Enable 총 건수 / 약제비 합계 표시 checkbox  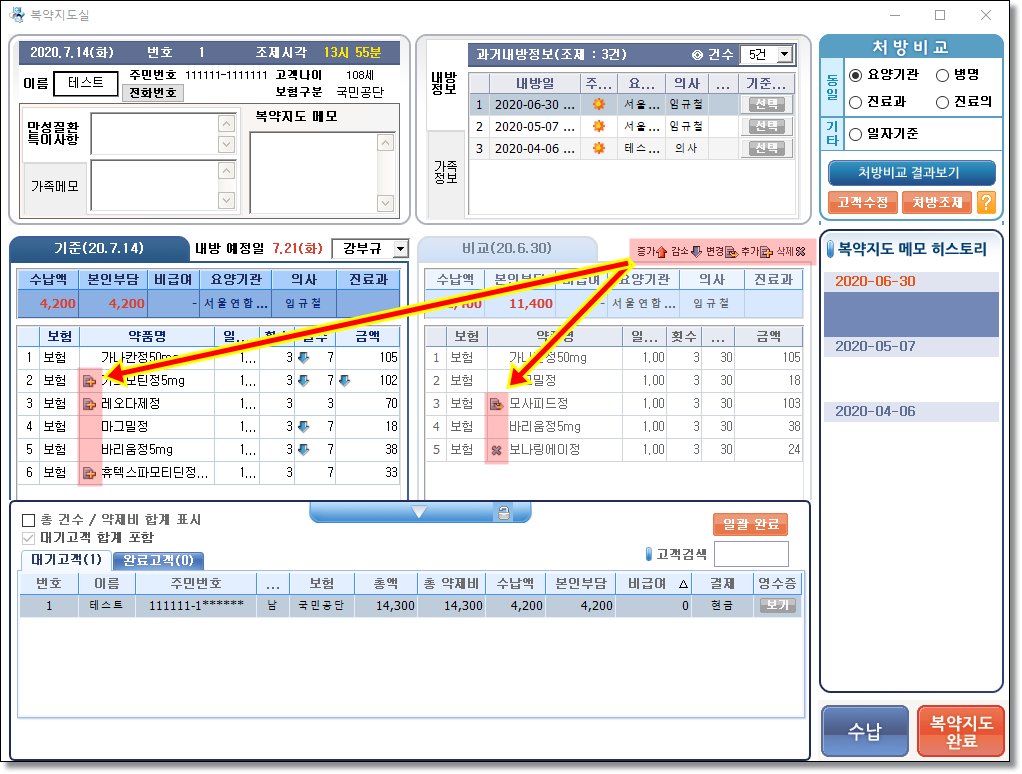(x=28, y=520)
